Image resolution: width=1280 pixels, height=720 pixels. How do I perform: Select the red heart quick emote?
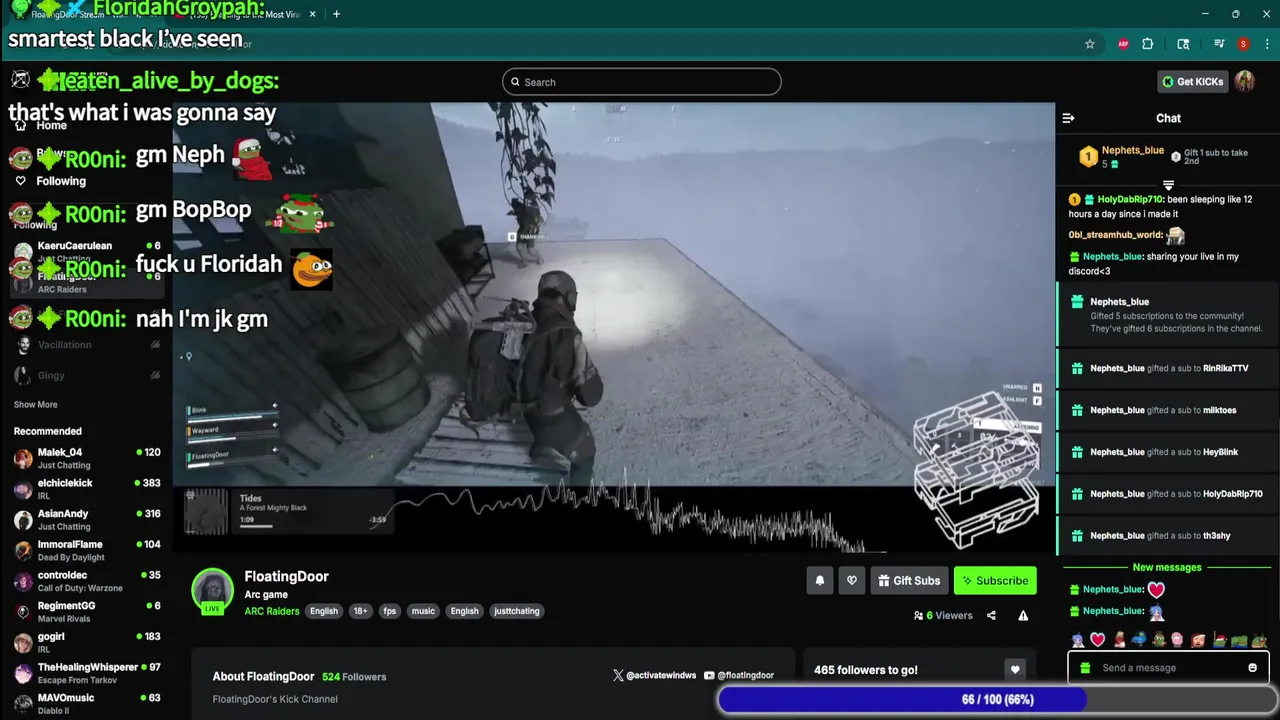tap(1097, 640)
